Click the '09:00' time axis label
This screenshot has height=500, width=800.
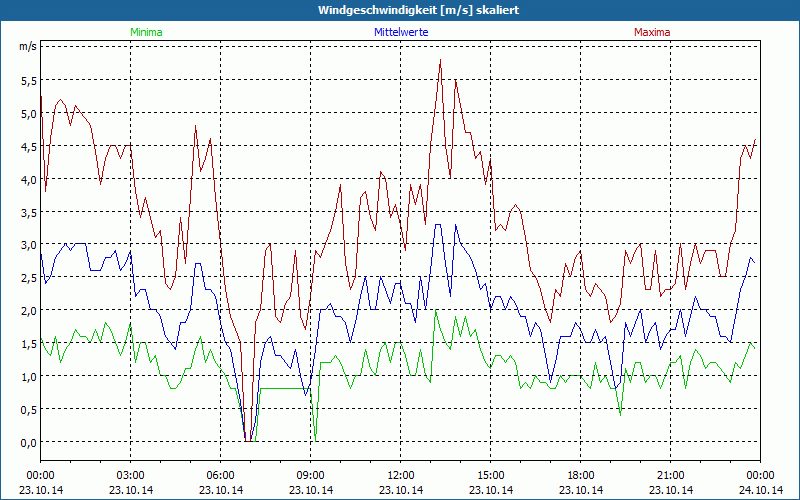point(311,476)
